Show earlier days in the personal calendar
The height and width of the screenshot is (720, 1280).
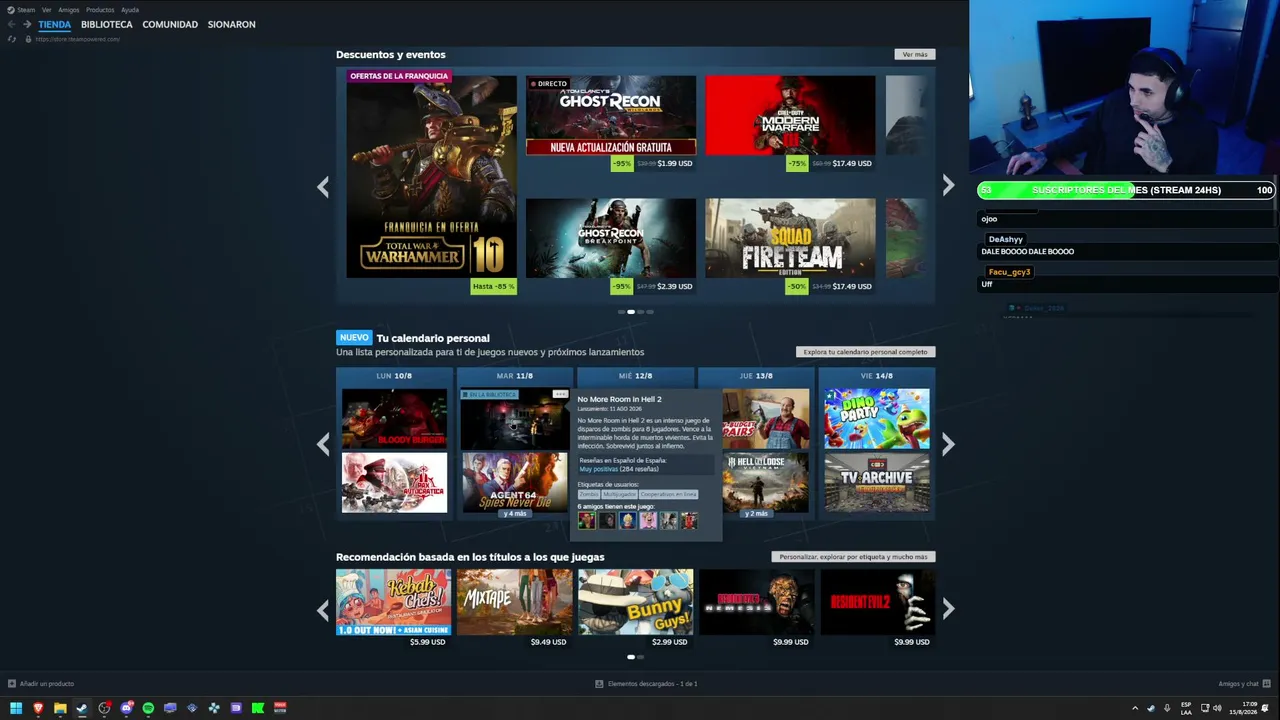(323, 445)
